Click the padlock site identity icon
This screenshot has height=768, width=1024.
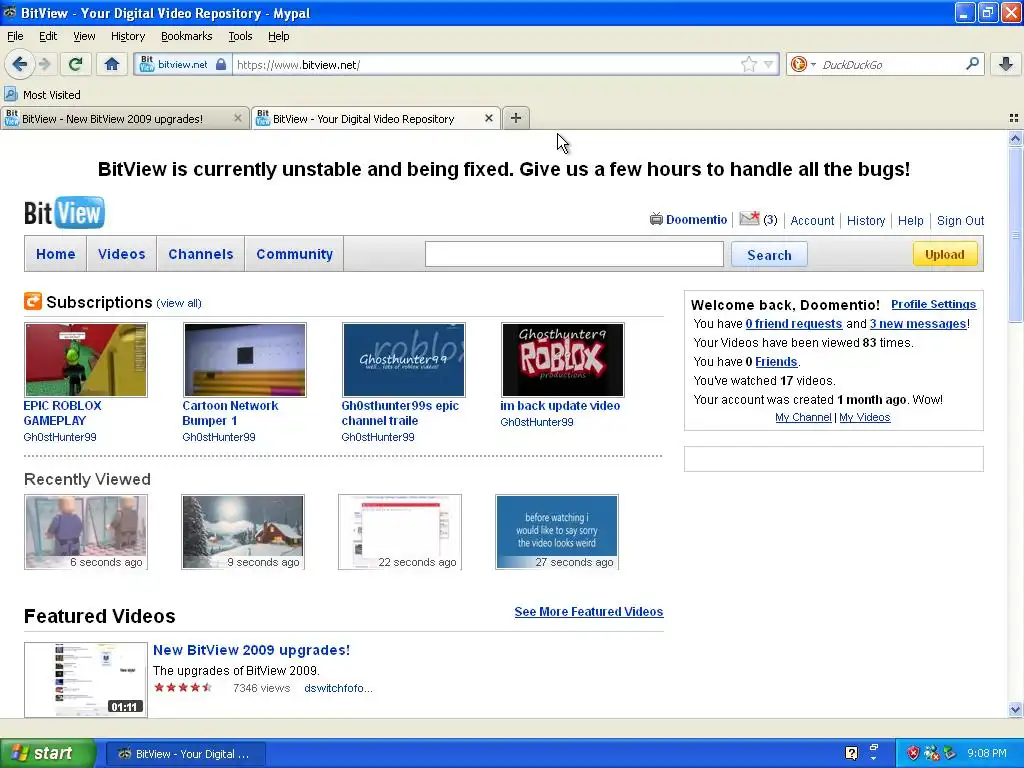coord(221,64)
